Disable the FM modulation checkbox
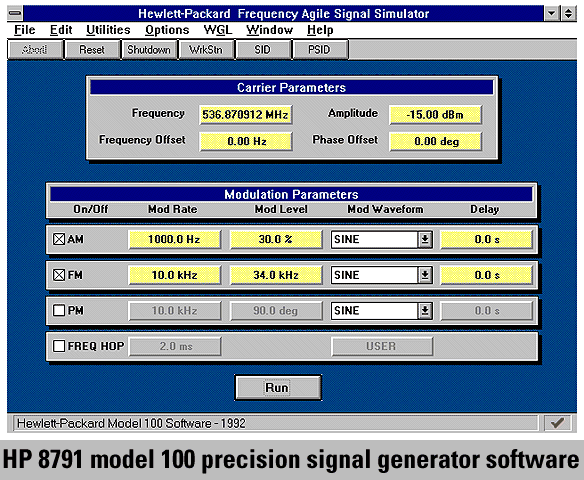The width and height of the screenshot is (584, 480). pos(59,275)
